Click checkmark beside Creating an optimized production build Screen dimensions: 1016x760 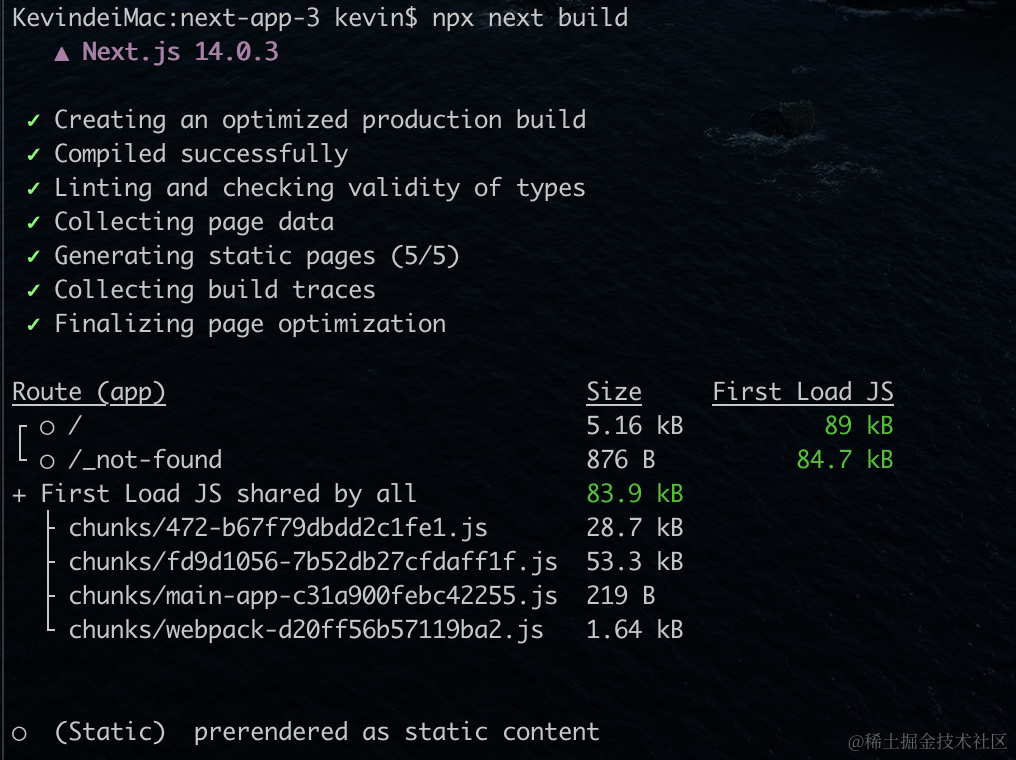(x=34, y=121)
